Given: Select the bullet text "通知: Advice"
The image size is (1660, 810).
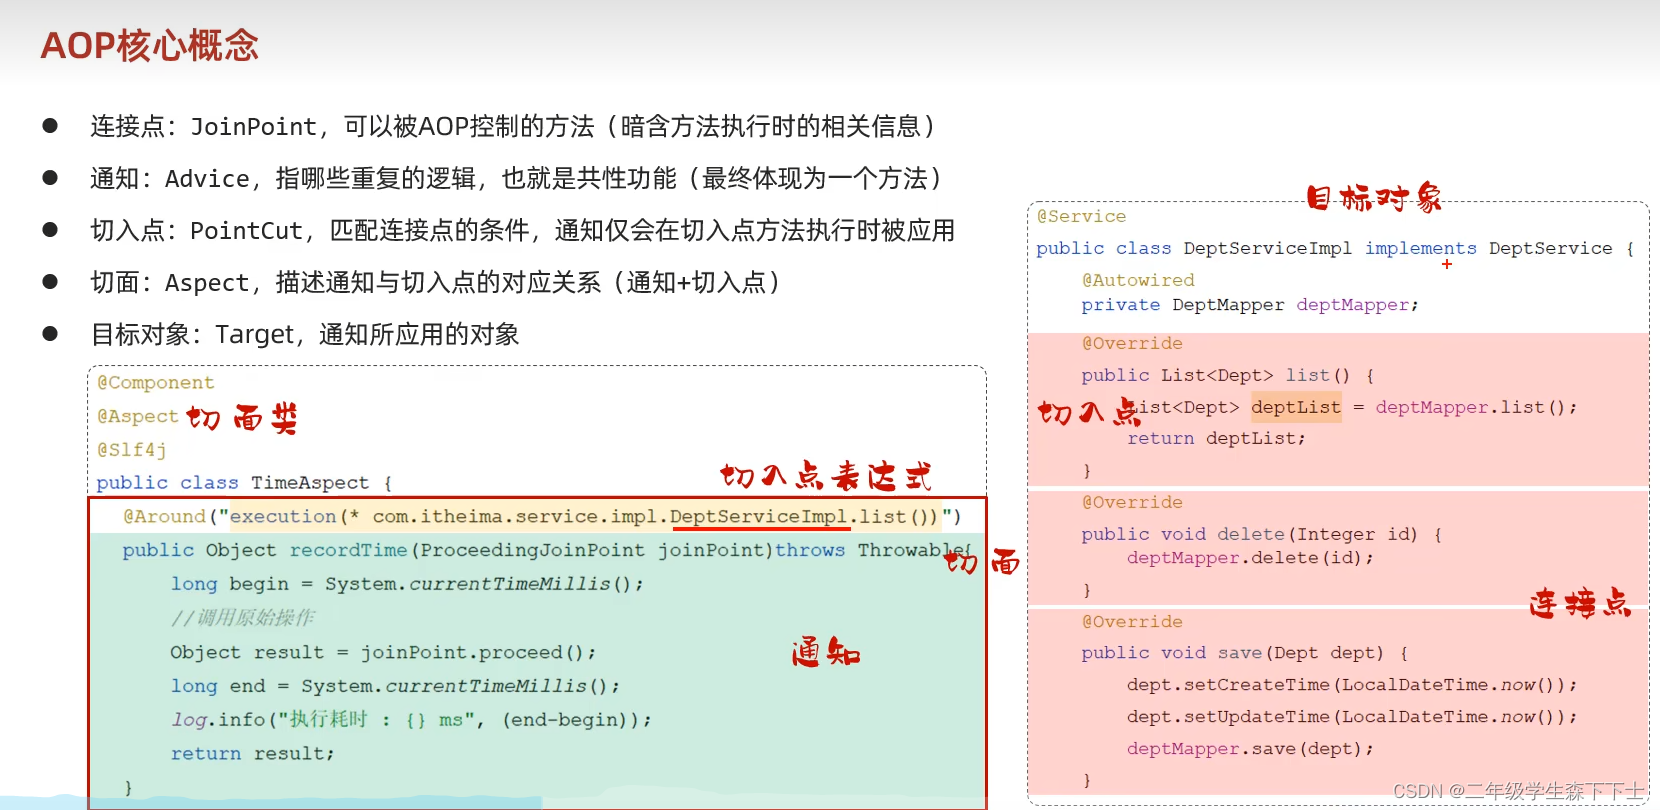Looking at the screenshot, I should (170, 179).
